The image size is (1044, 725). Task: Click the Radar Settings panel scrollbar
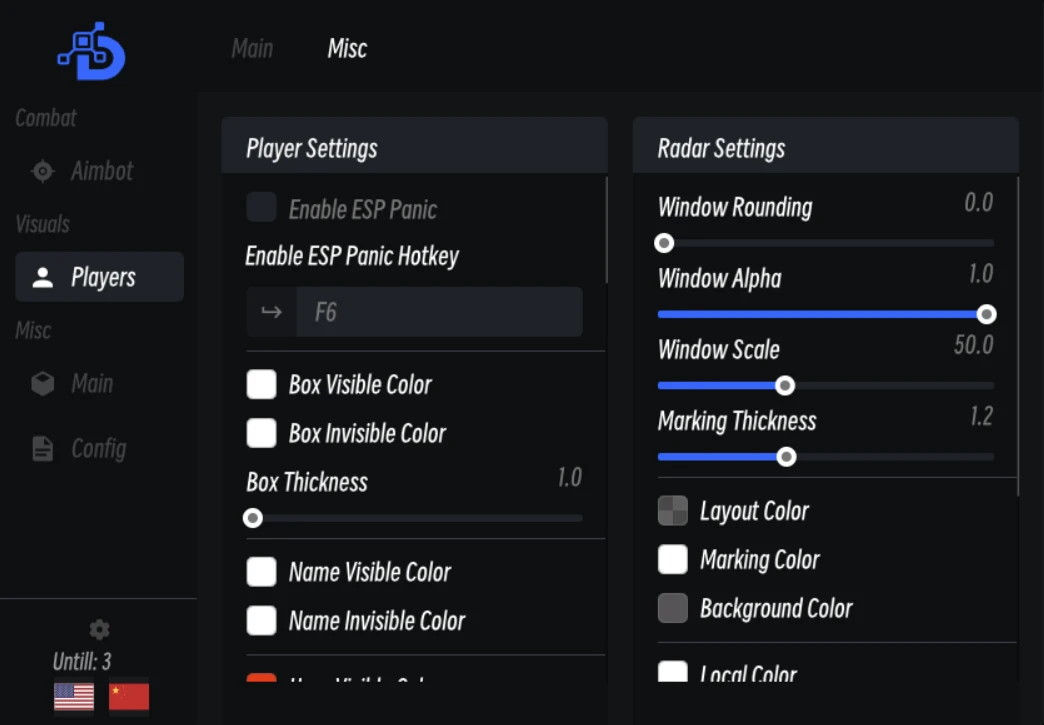pos(1018,336)
